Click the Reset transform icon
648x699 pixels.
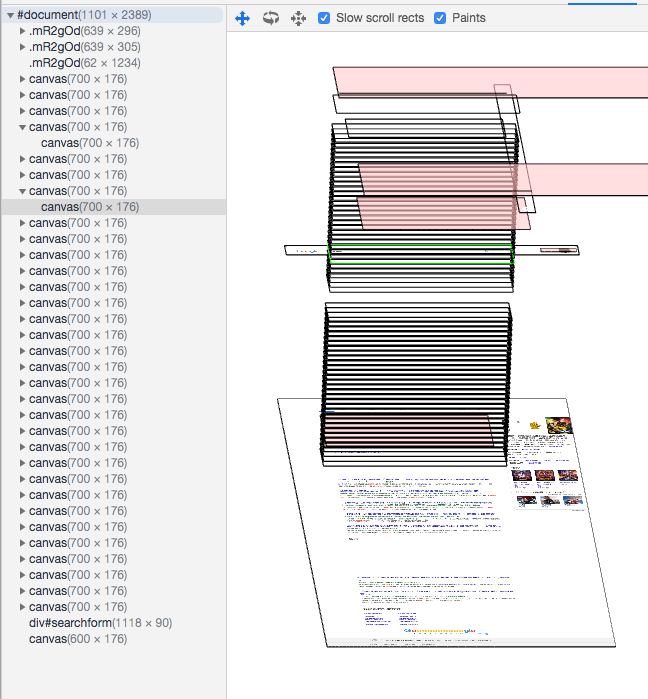(x=298, y=18)
